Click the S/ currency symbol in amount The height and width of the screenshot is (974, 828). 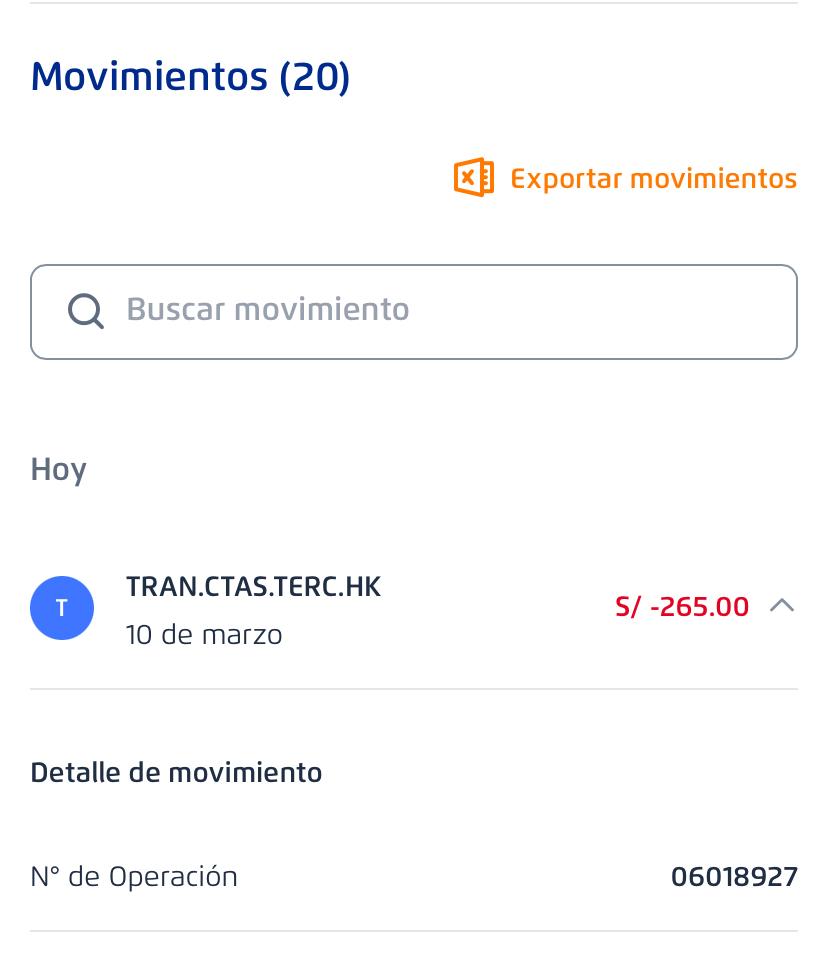point(628,607)
